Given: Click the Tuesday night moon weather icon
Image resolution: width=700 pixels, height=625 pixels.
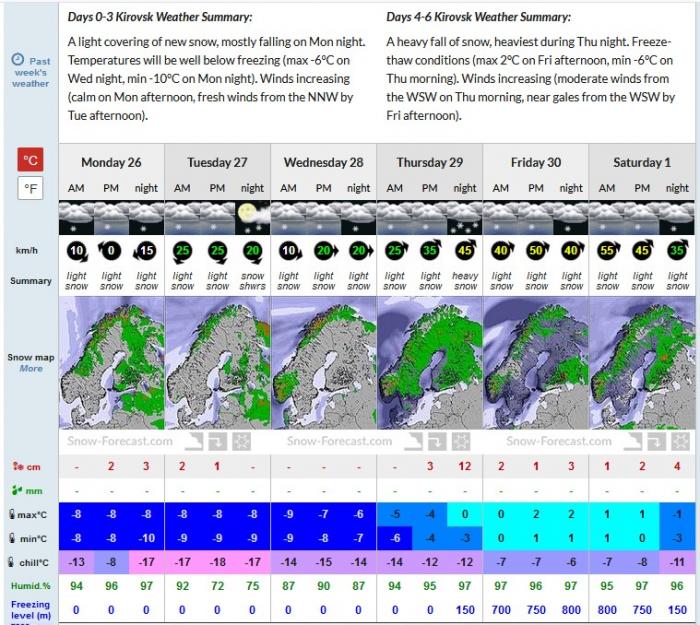Looking at the screenshot, I should click(253, 218).
